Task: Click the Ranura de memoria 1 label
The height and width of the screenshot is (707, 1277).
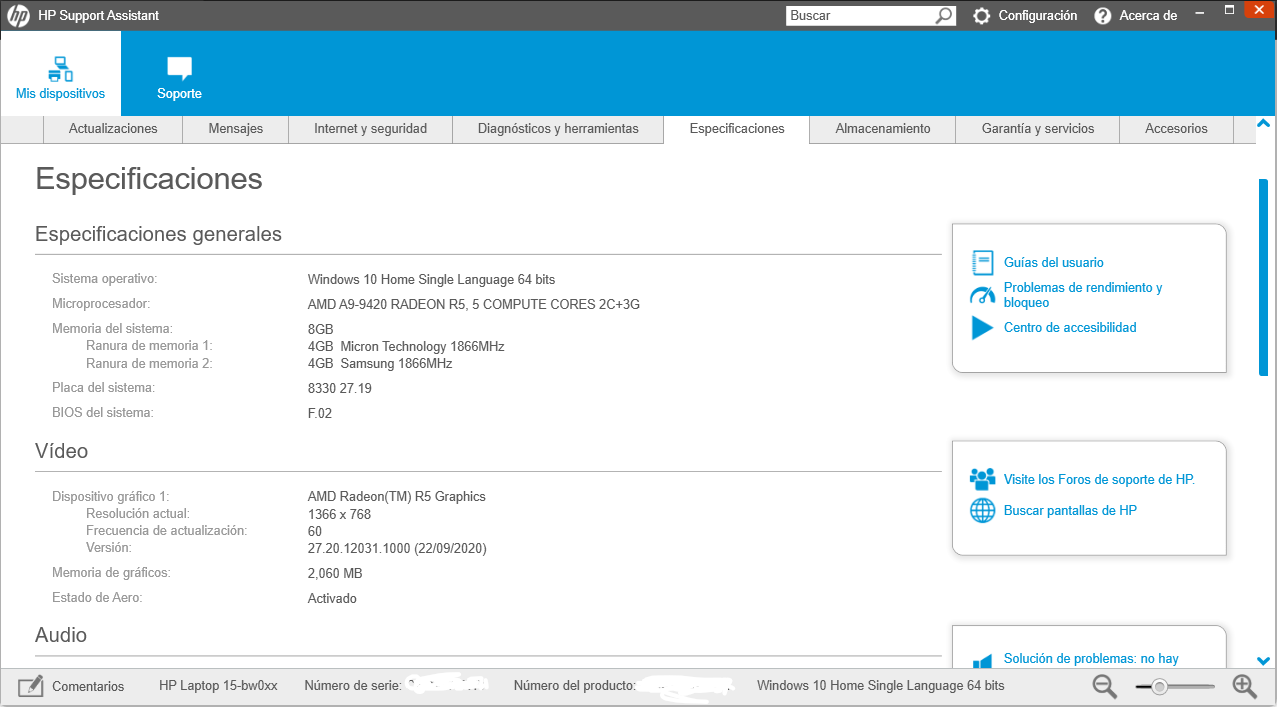Action: [149, 346]
